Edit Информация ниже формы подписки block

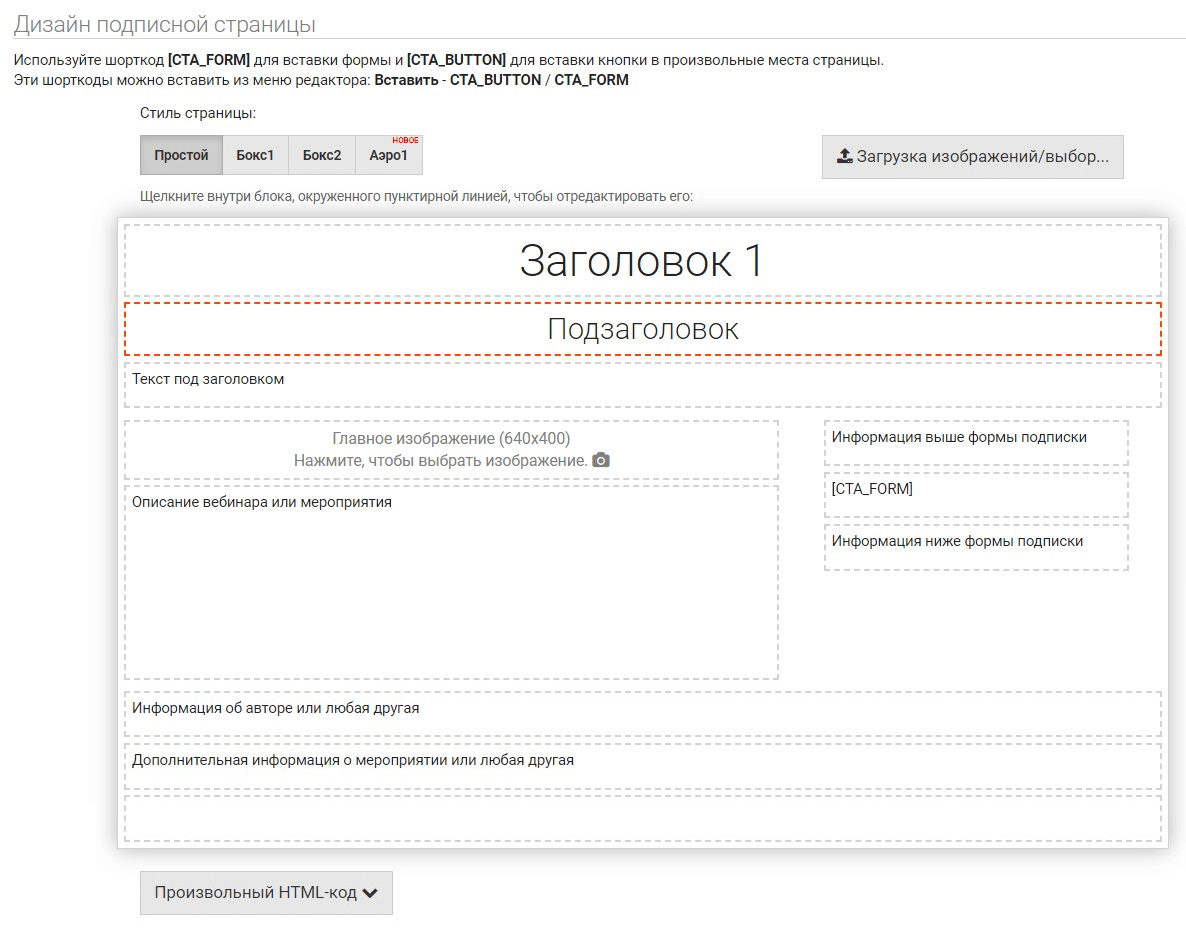975,547
